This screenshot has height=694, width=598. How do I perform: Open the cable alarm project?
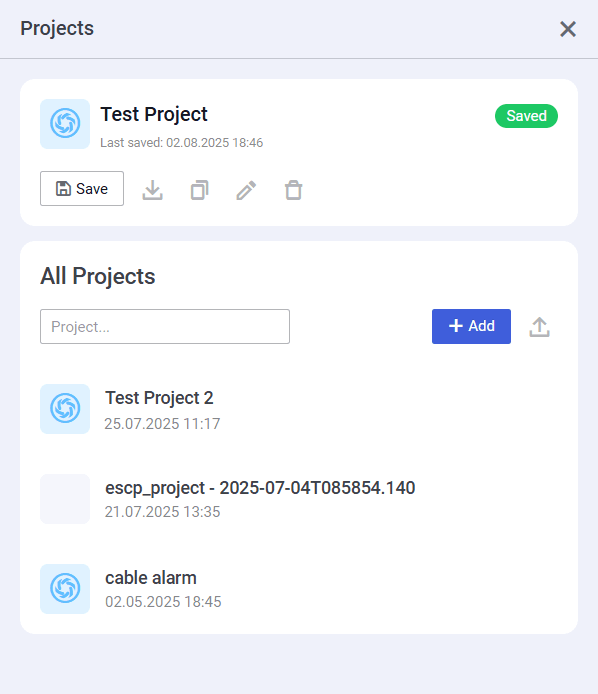point(299,589)
